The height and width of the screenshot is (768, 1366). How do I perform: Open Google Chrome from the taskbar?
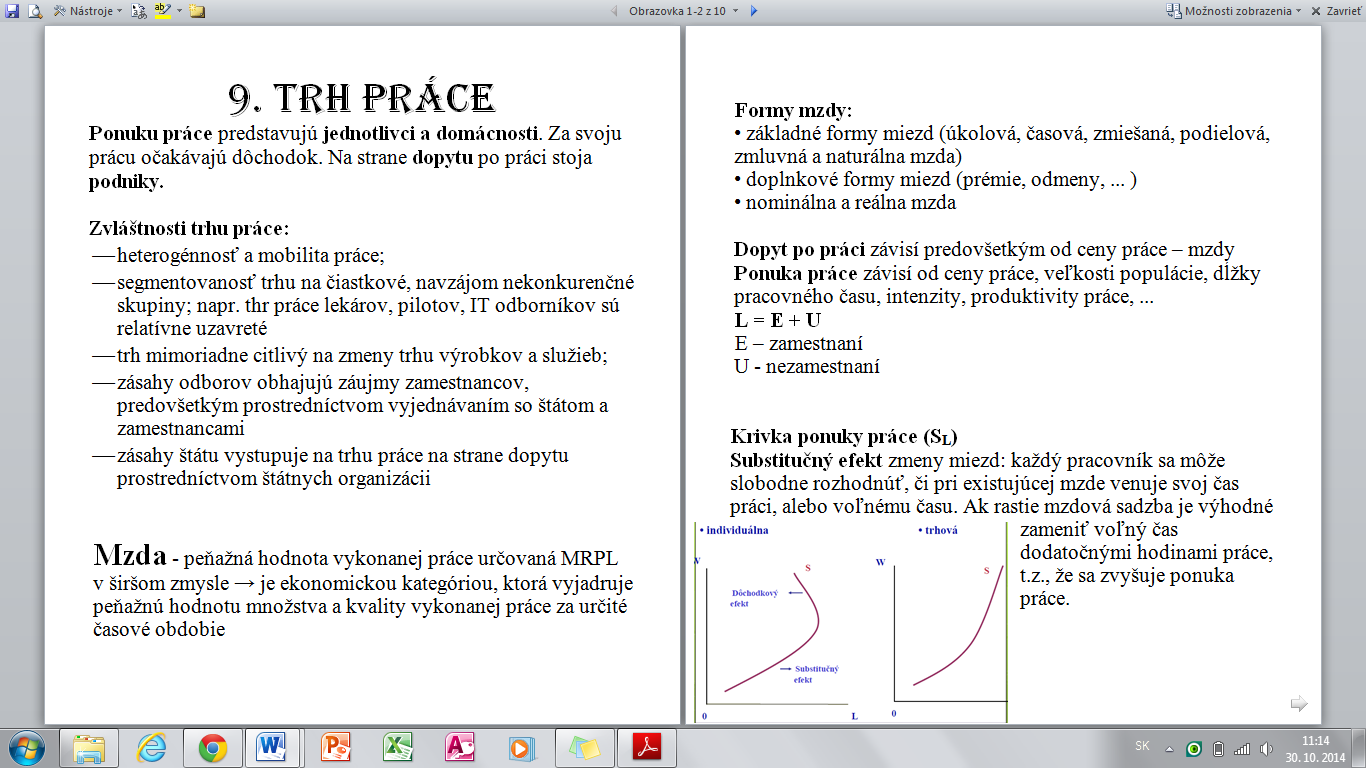212,747
